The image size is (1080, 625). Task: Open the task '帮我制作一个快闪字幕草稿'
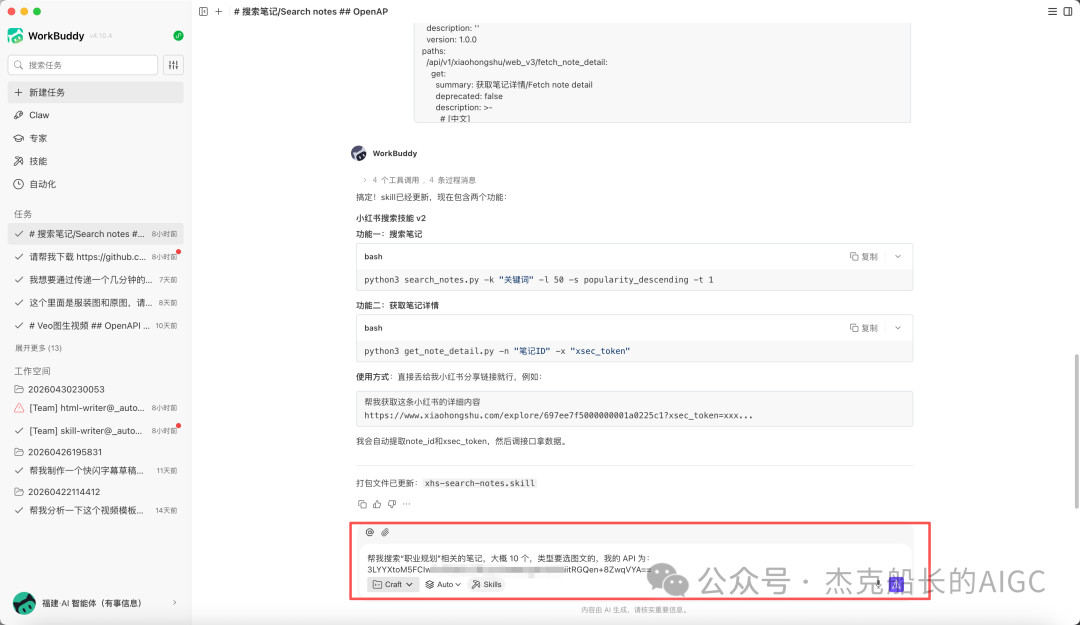pyautogui.click(x=96, y=471)
